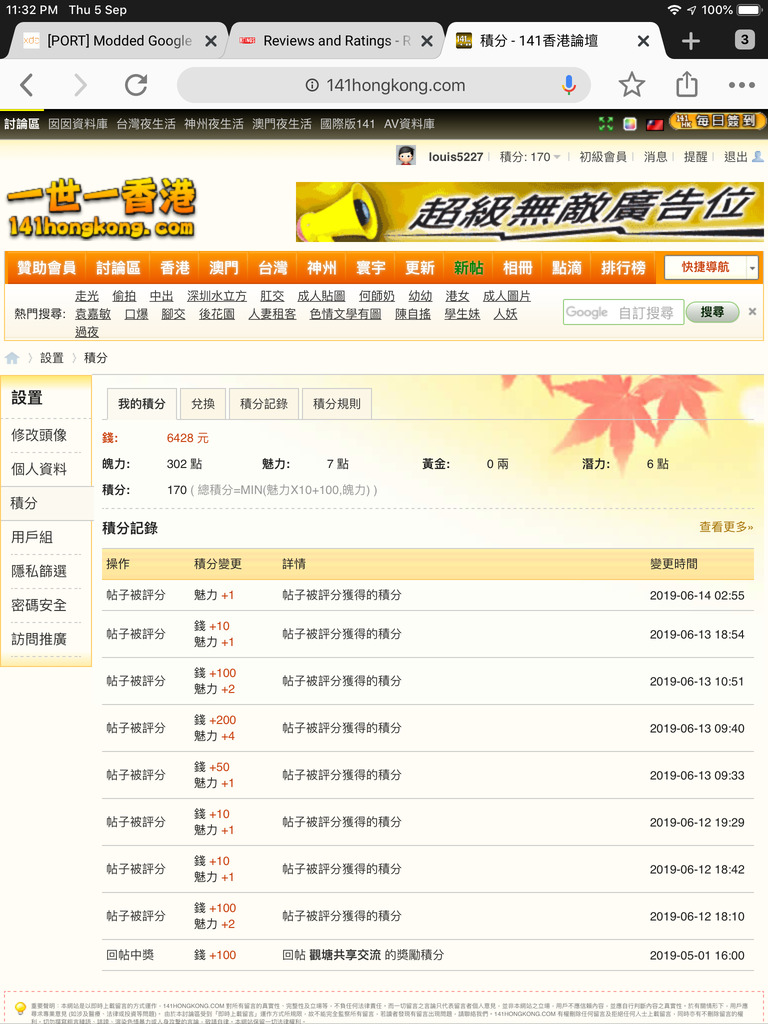768x1024 pixels.
Task: Click the site info icon in the address bar
Action: click(312, 85)
